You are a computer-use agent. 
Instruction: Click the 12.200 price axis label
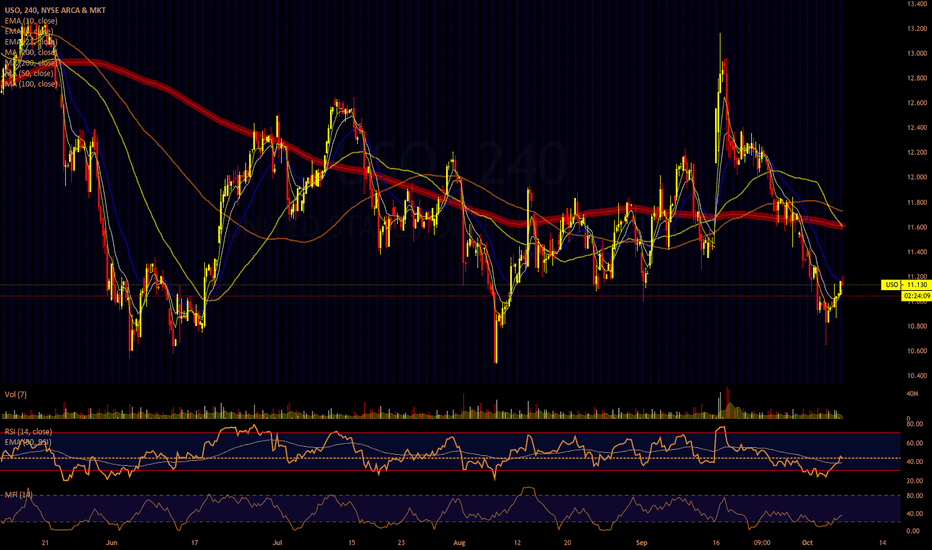[x=917, y=152]
